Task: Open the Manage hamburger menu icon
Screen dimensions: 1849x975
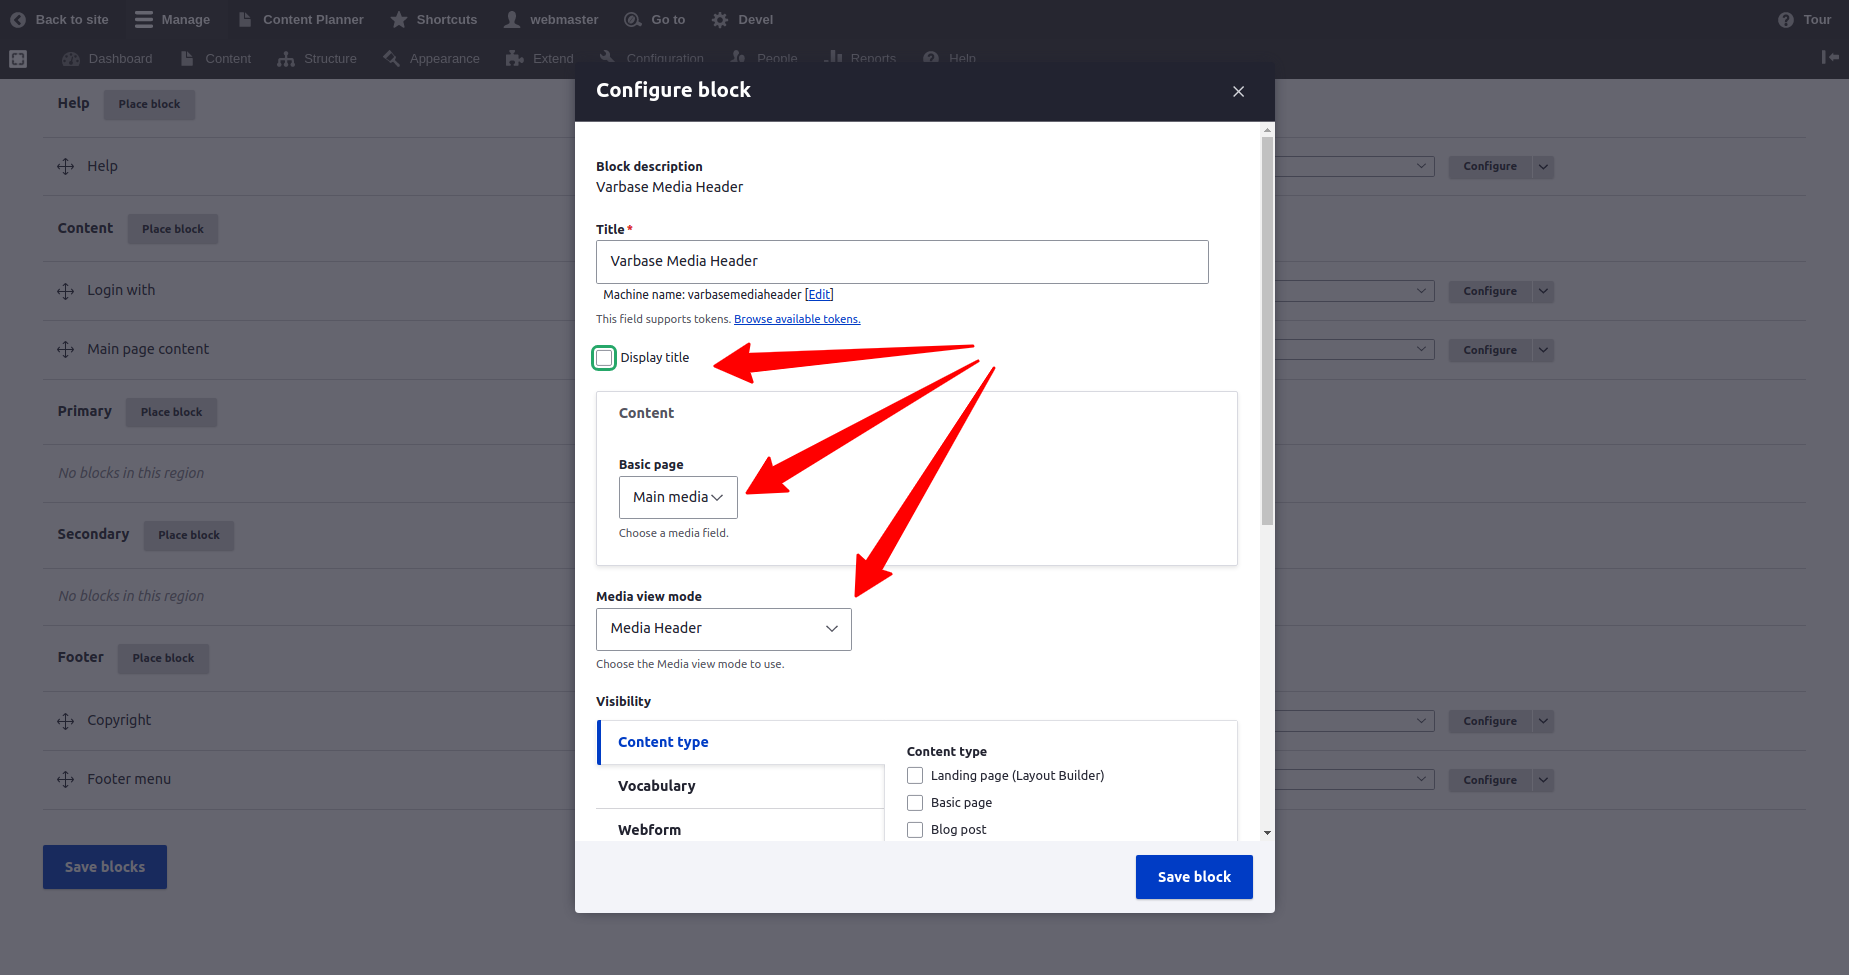Action: coord(144,20)
